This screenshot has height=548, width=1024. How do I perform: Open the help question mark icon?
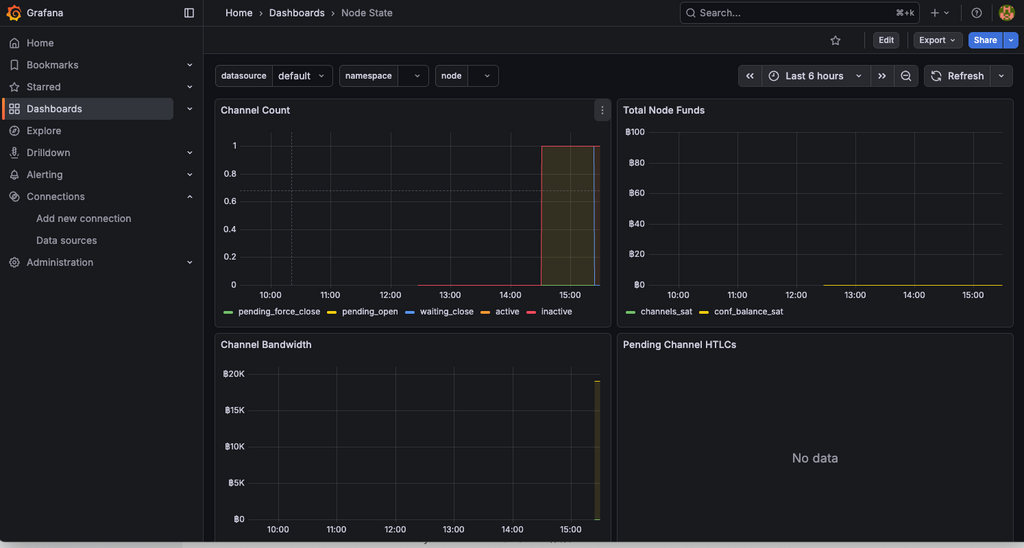(x=977, y=13)
